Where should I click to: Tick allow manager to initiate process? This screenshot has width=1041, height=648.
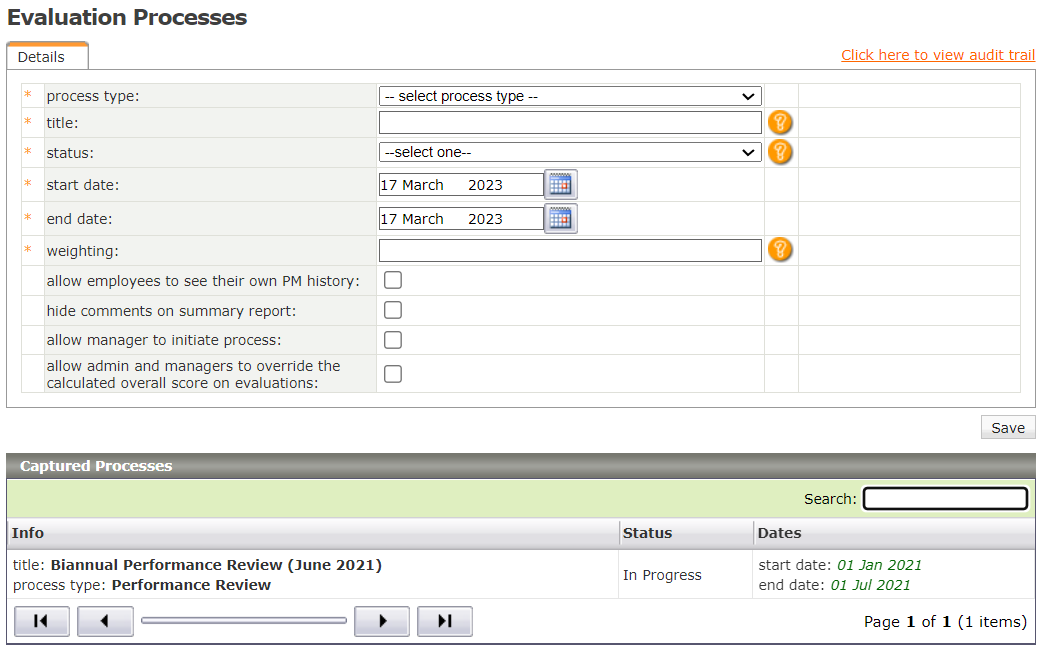pos(393,340)
